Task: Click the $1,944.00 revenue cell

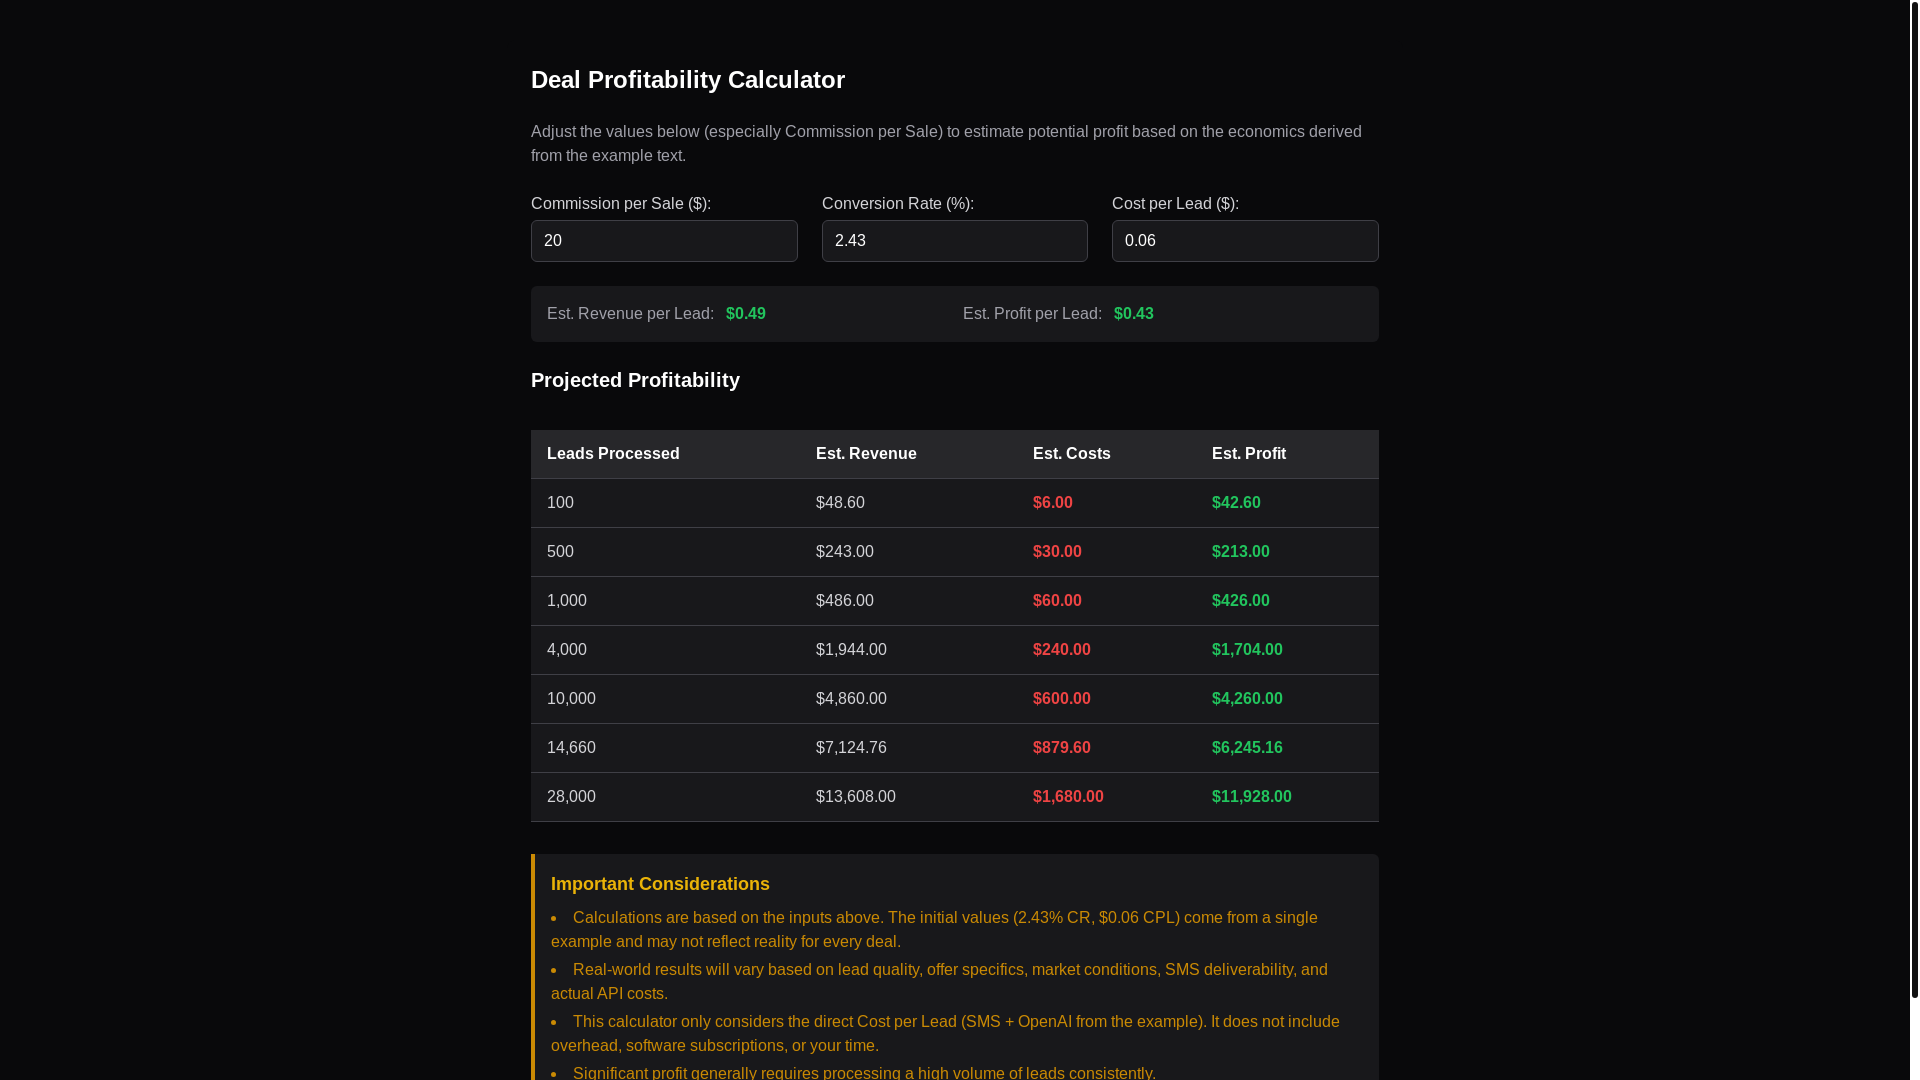Action: (x=908, y=650)
